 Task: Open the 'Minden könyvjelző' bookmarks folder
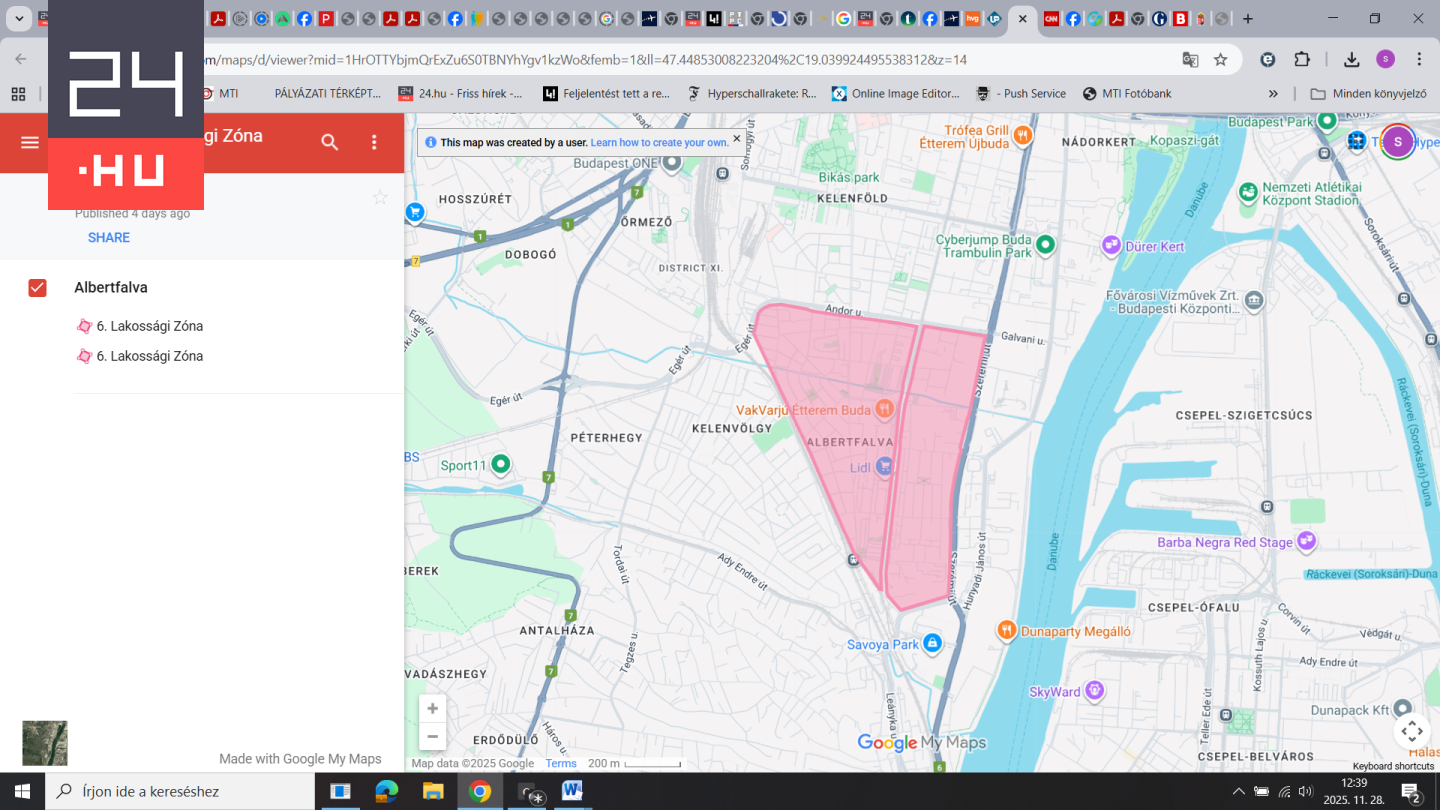(1368, 94)
